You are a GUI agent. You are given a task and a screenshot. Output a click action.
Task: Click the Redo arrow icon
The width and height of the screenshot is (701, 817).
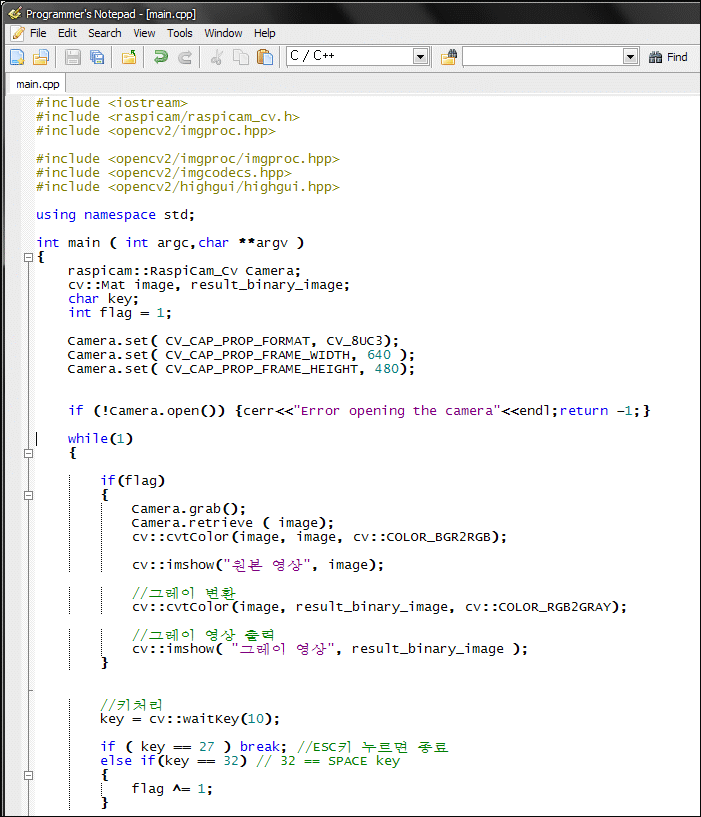coord(185,57)
